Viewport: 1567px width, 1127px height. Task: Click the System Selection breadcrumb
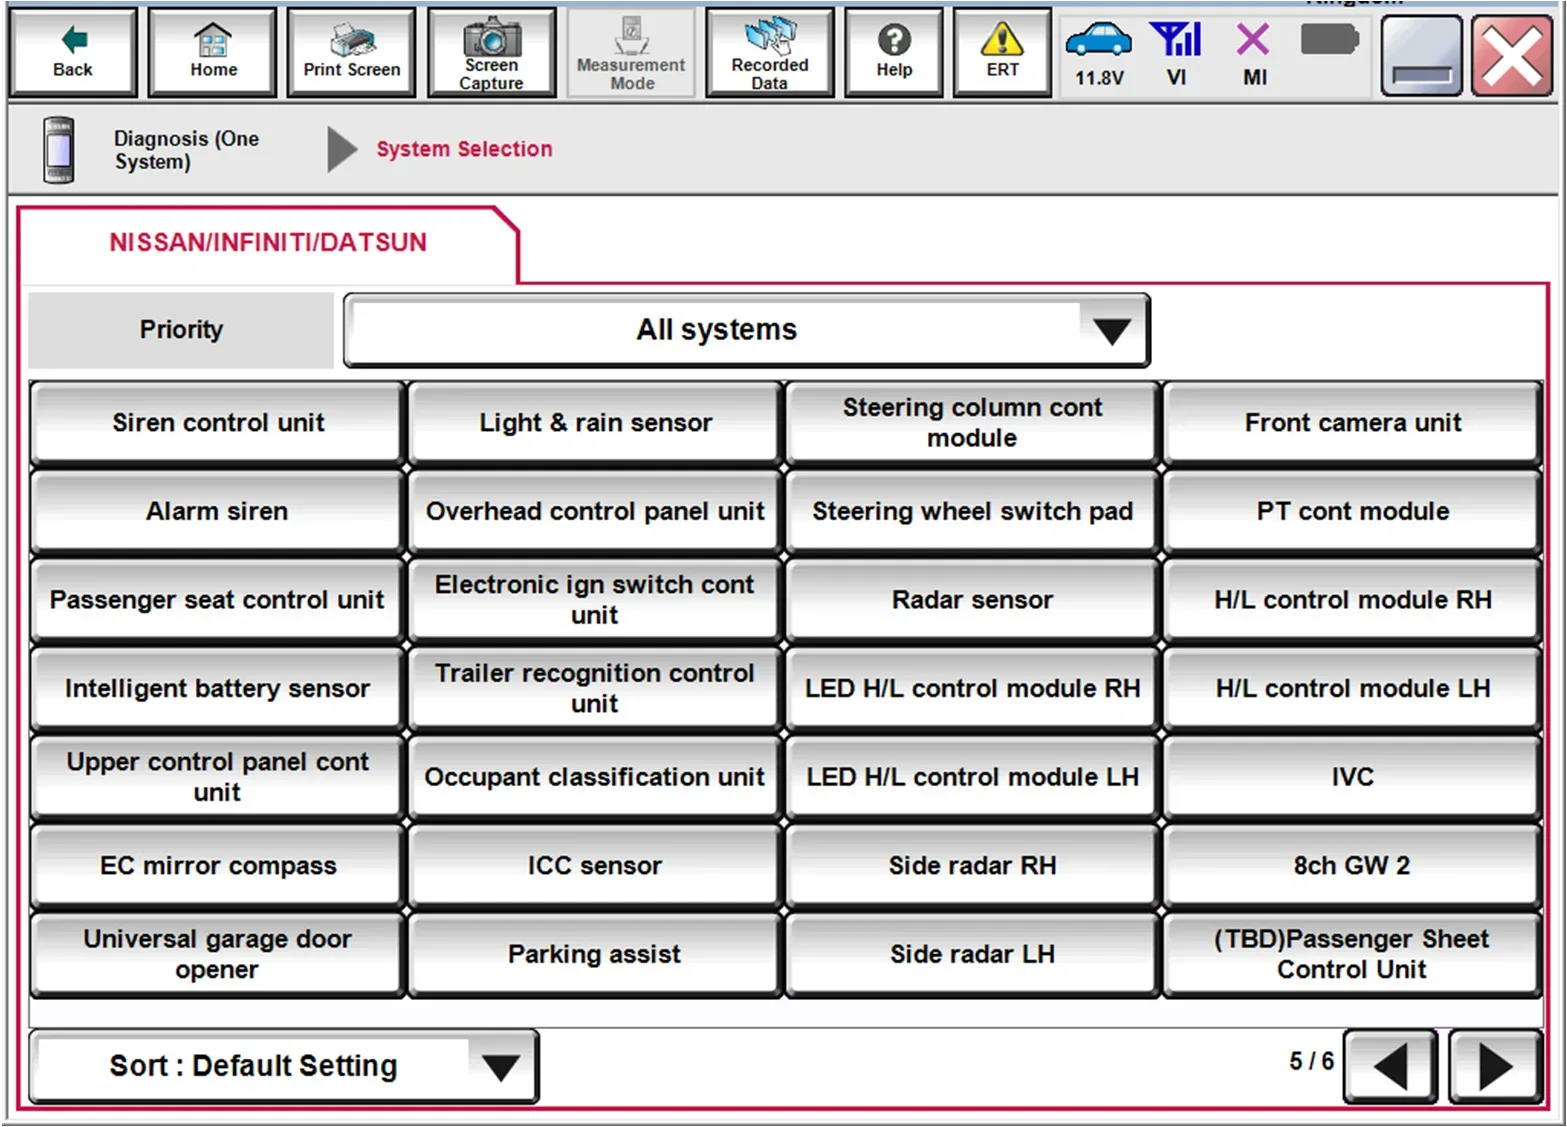pyautogui.click(x=464, y=149)
